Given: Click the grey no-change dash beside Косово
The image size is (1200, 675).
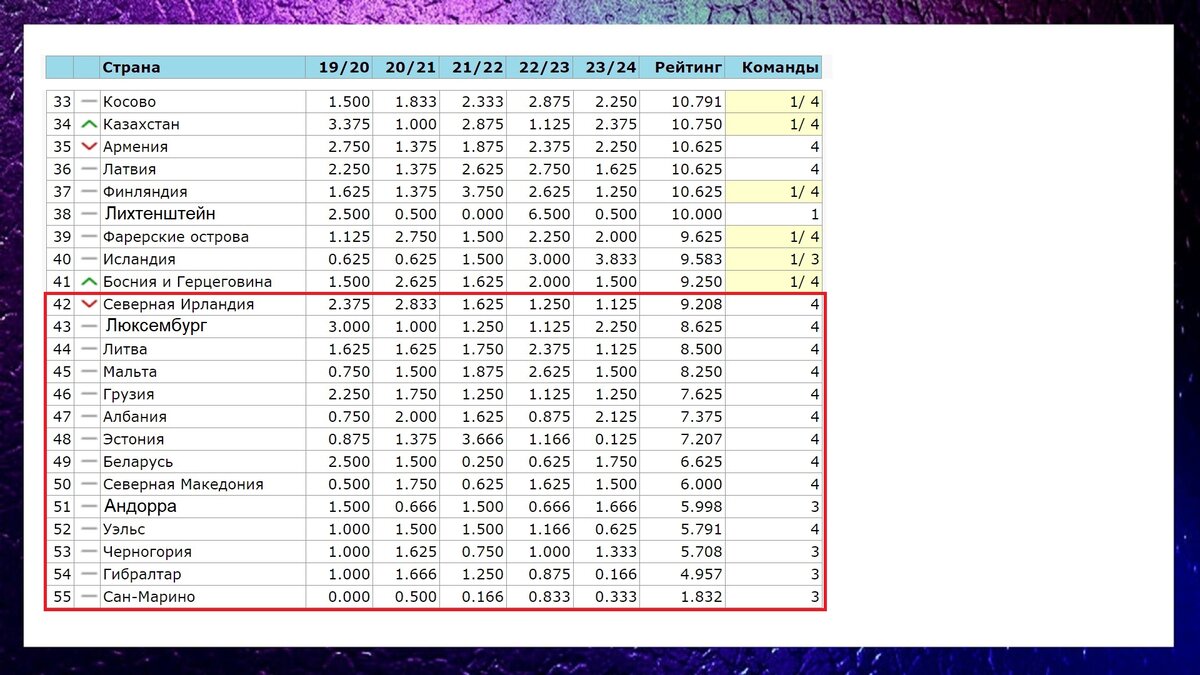Looking at the screenshot, I should [x=89, y=102].
